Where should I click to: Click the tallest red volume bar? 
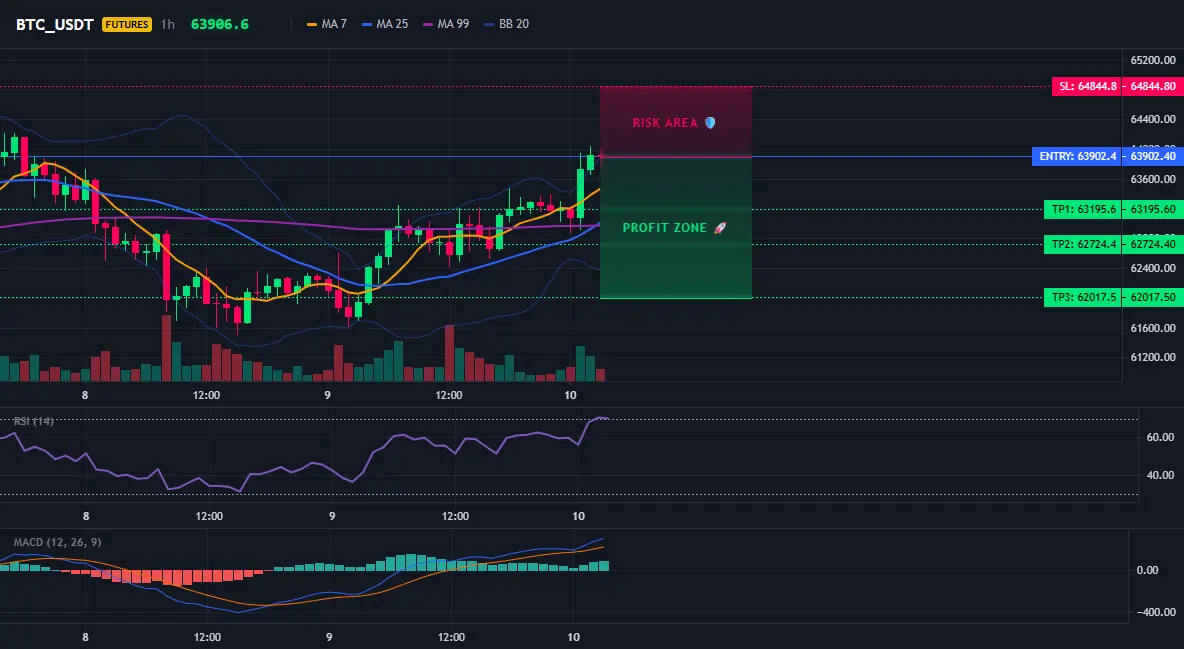165,348
